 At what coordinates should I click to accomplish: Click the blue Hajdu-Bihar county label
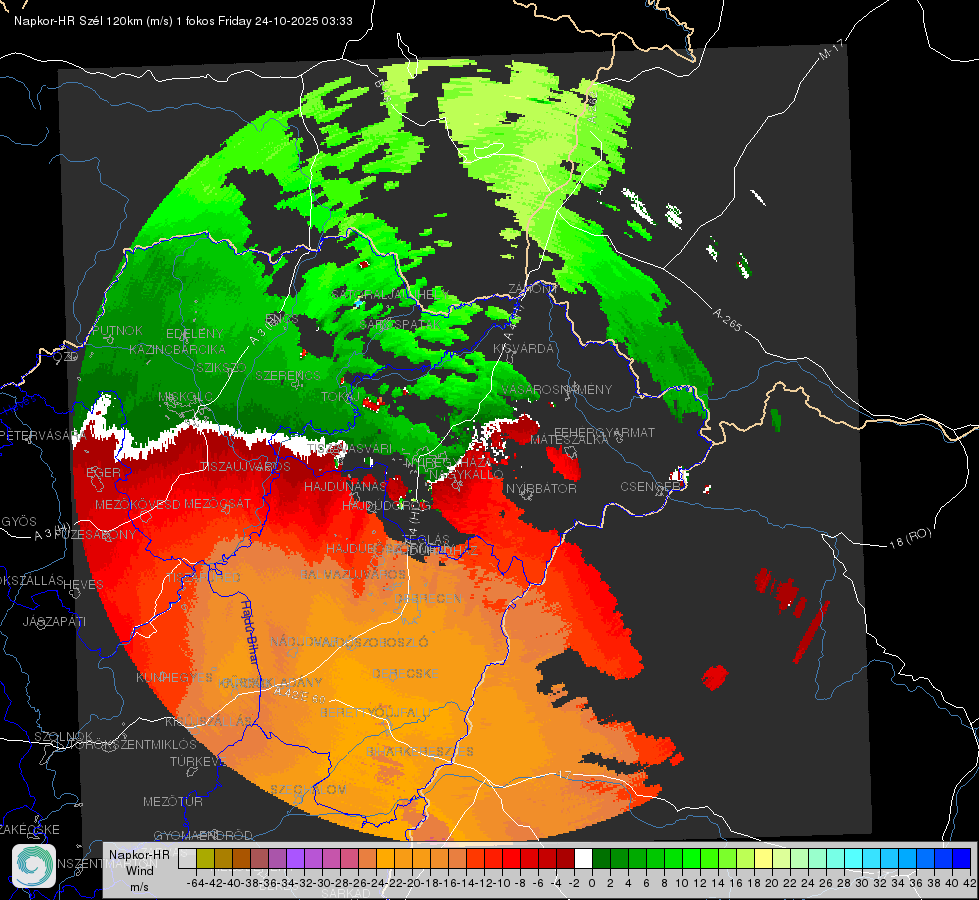click(250, 631)
